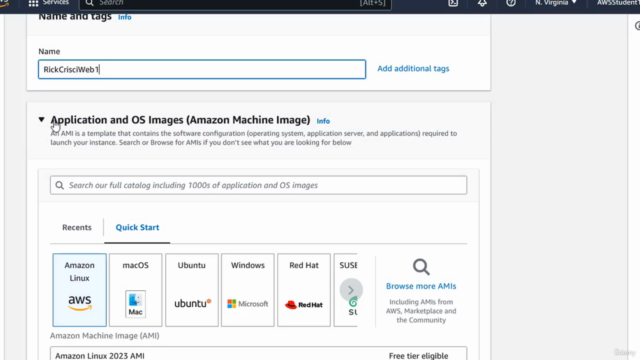Open Browse more AMIs link
The image size is (640, 360).
click(421, 286)
